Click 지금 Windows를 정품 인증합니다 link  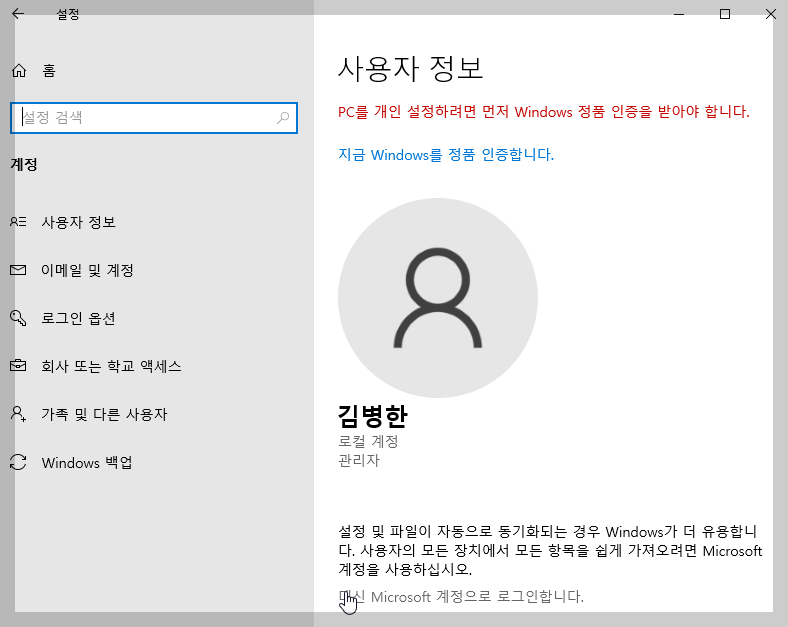point(446,154)
